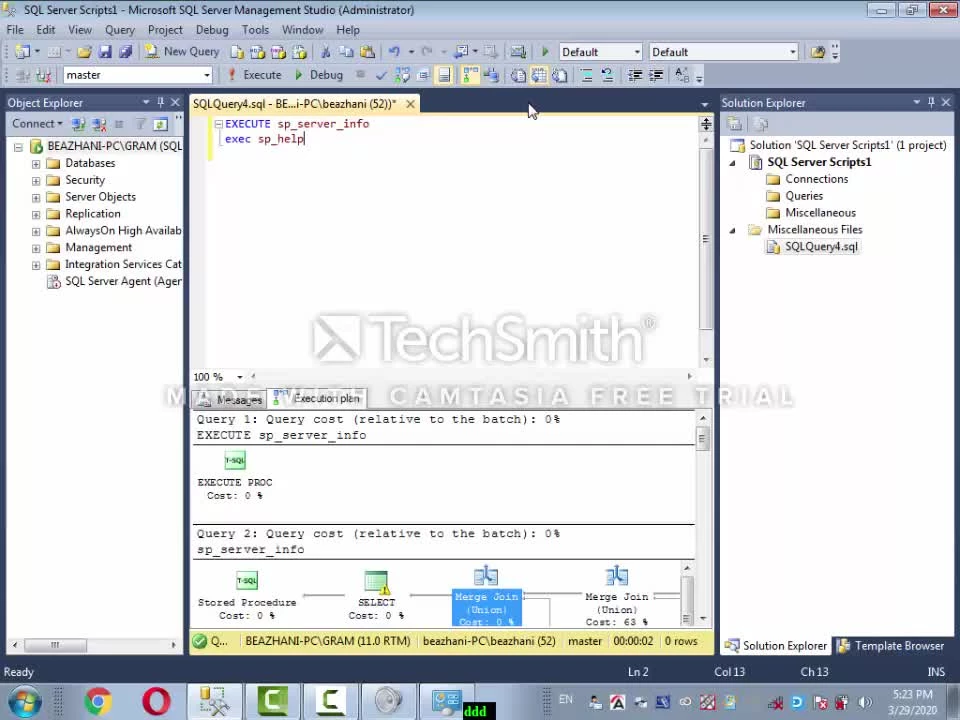The image size is (960, 720).
Task: Click the Decrease Indent icon
Action: pos(635,75)
